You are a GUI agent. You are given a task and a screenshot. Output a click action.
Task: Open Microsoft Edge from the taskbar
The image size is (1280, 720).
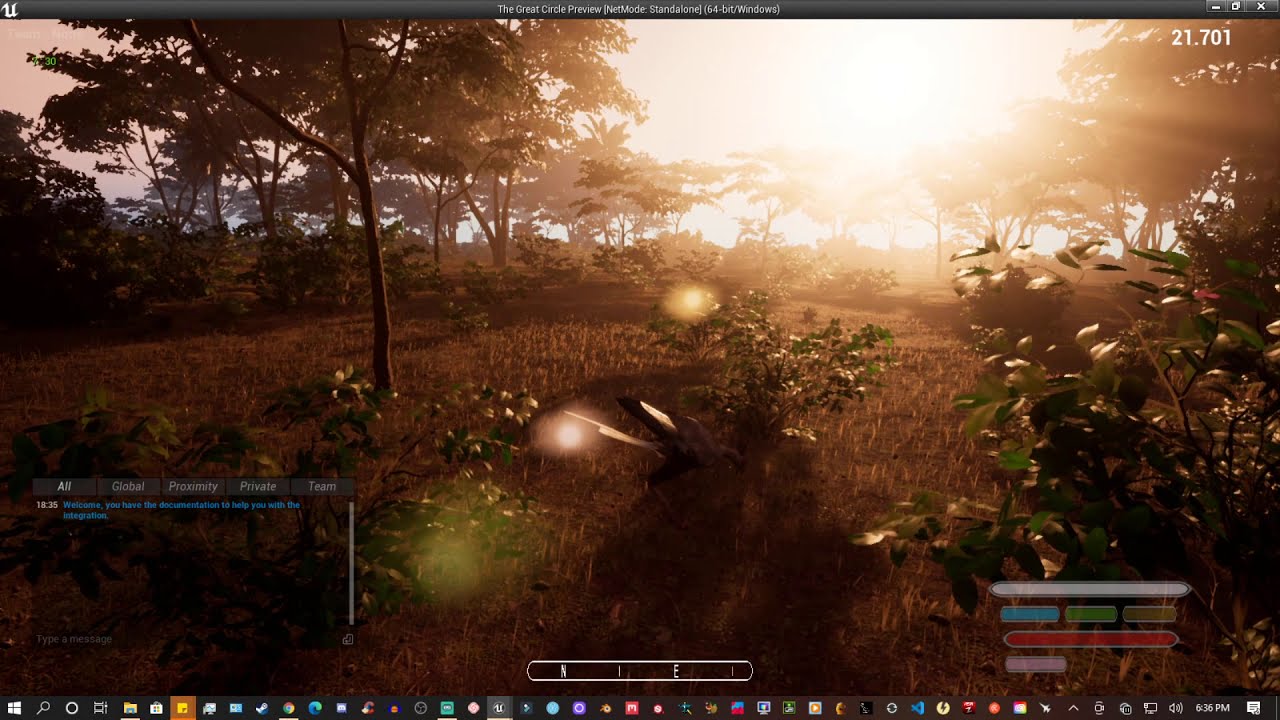[315, 708]
